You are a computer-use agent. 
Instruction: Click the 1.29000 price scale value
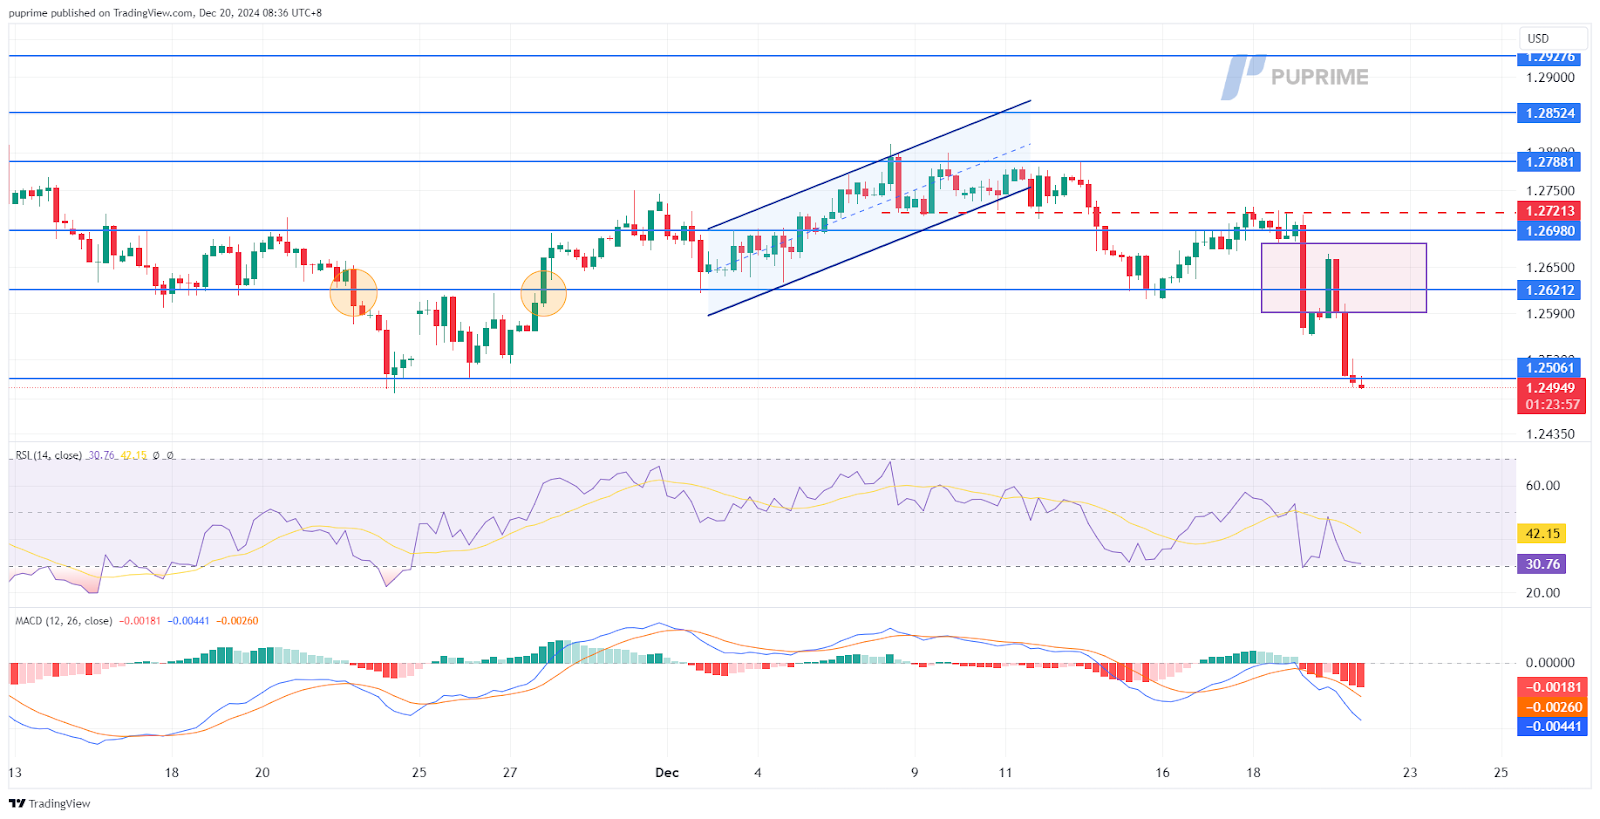click(1550, 77)
